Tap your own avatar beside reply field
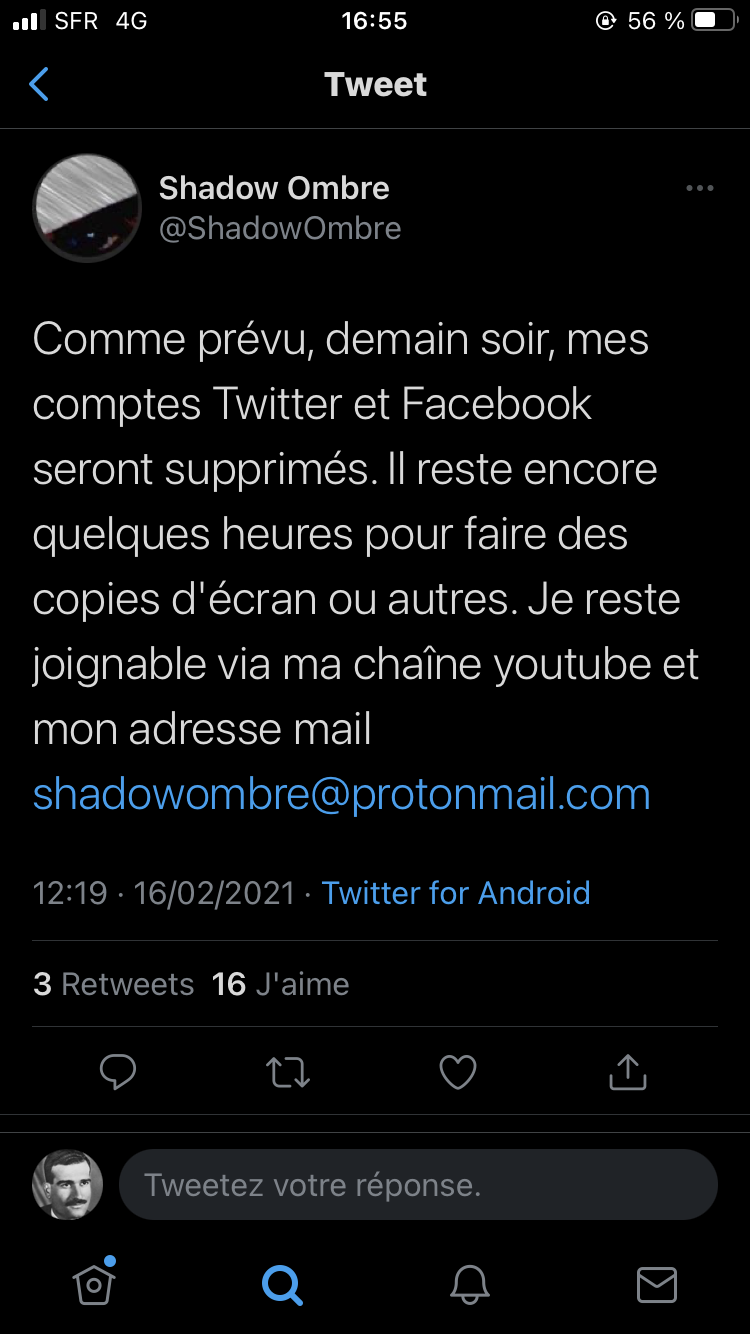750x1334 pixels. [68, 1185]
